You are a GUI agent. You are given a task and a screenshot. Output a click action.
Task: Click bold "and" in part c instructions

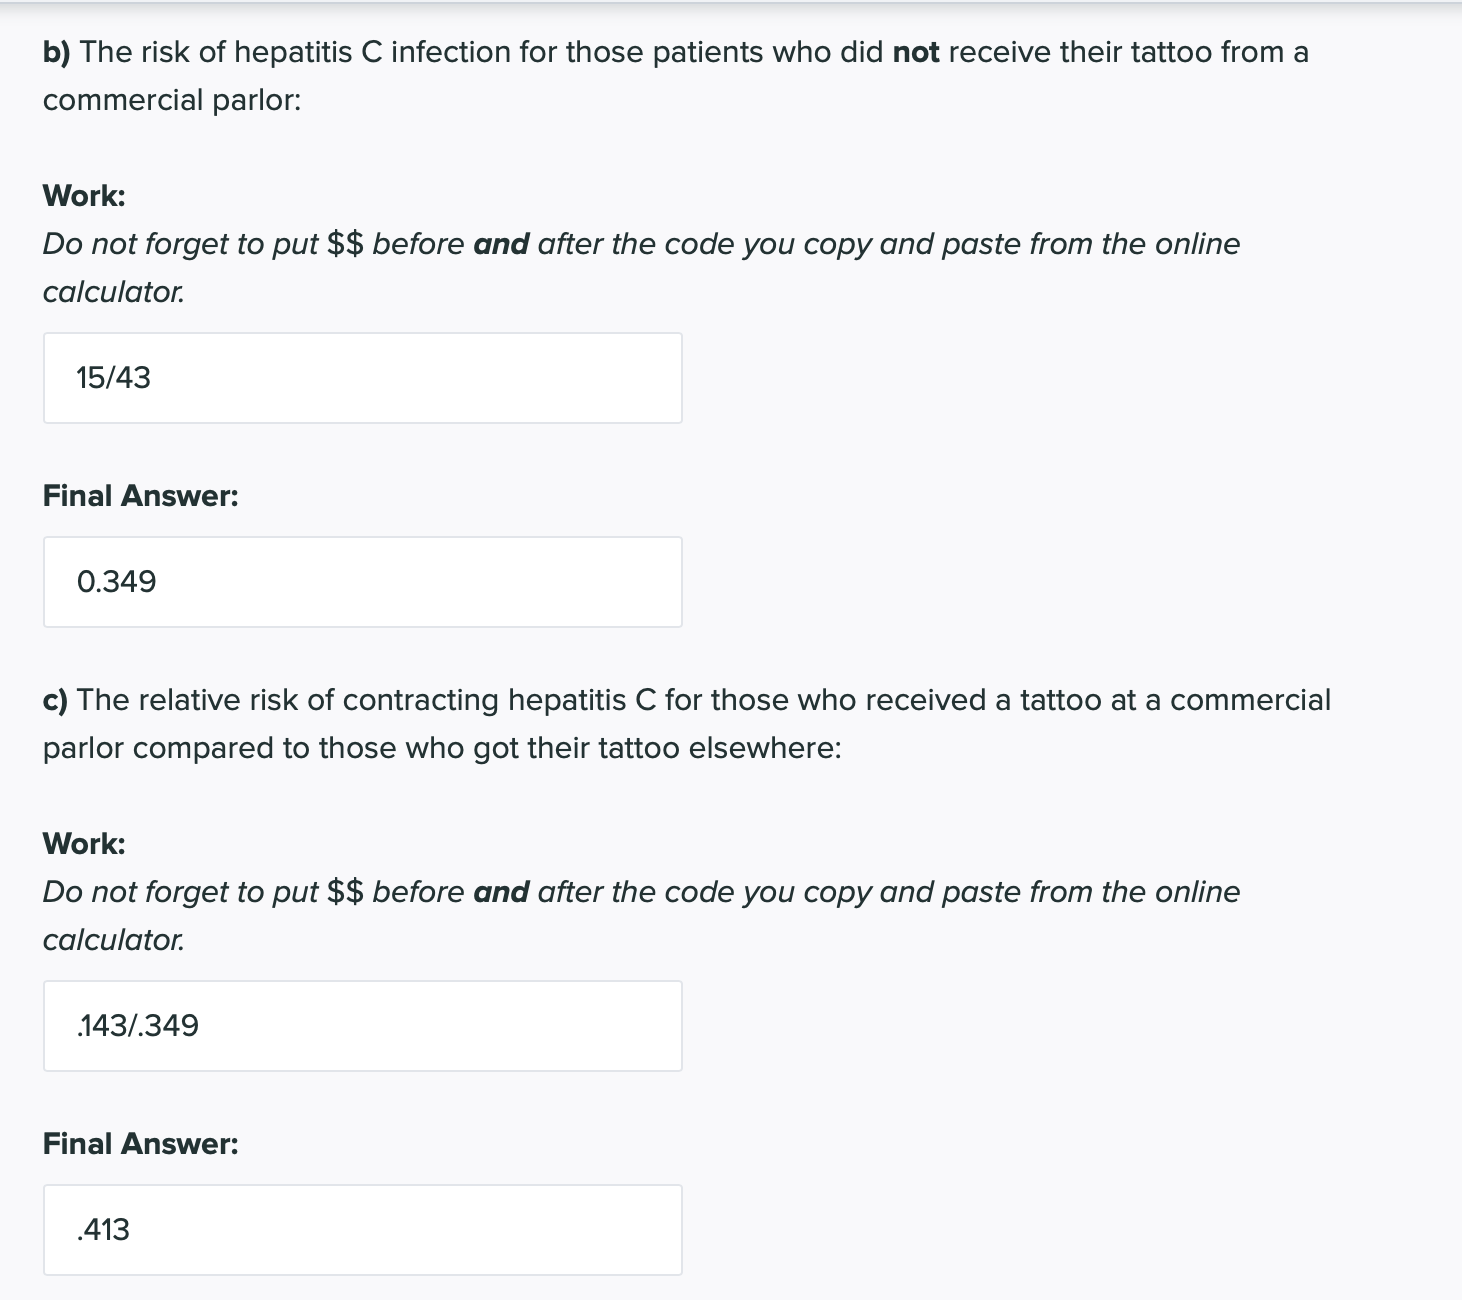click(501, 892)
